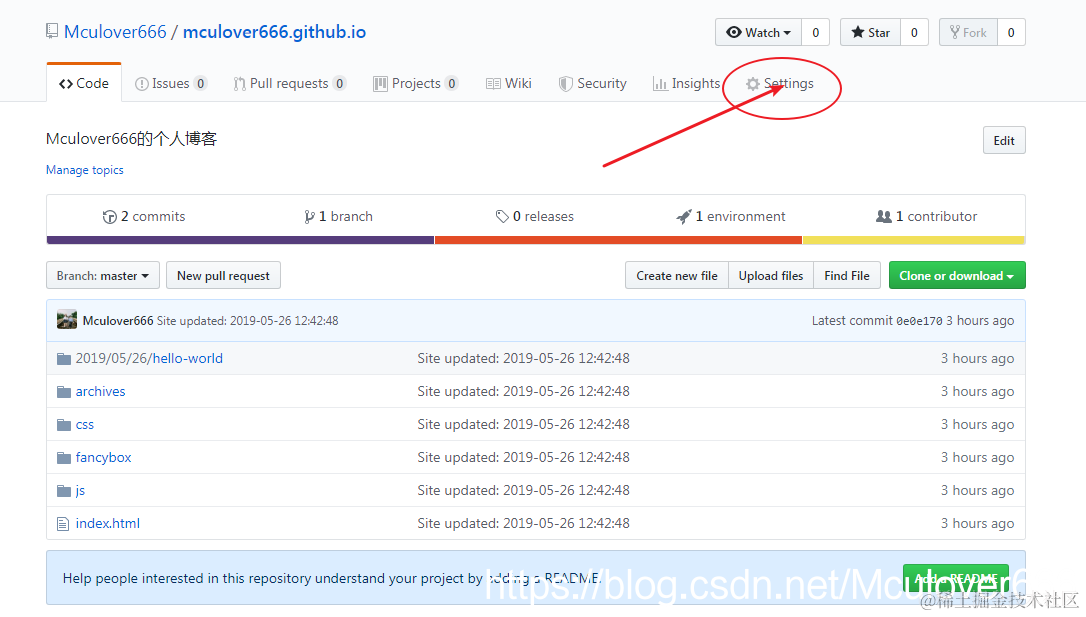Click Find File button
Viewport: 1086px width, 617px height.
(x=847, y=276)
